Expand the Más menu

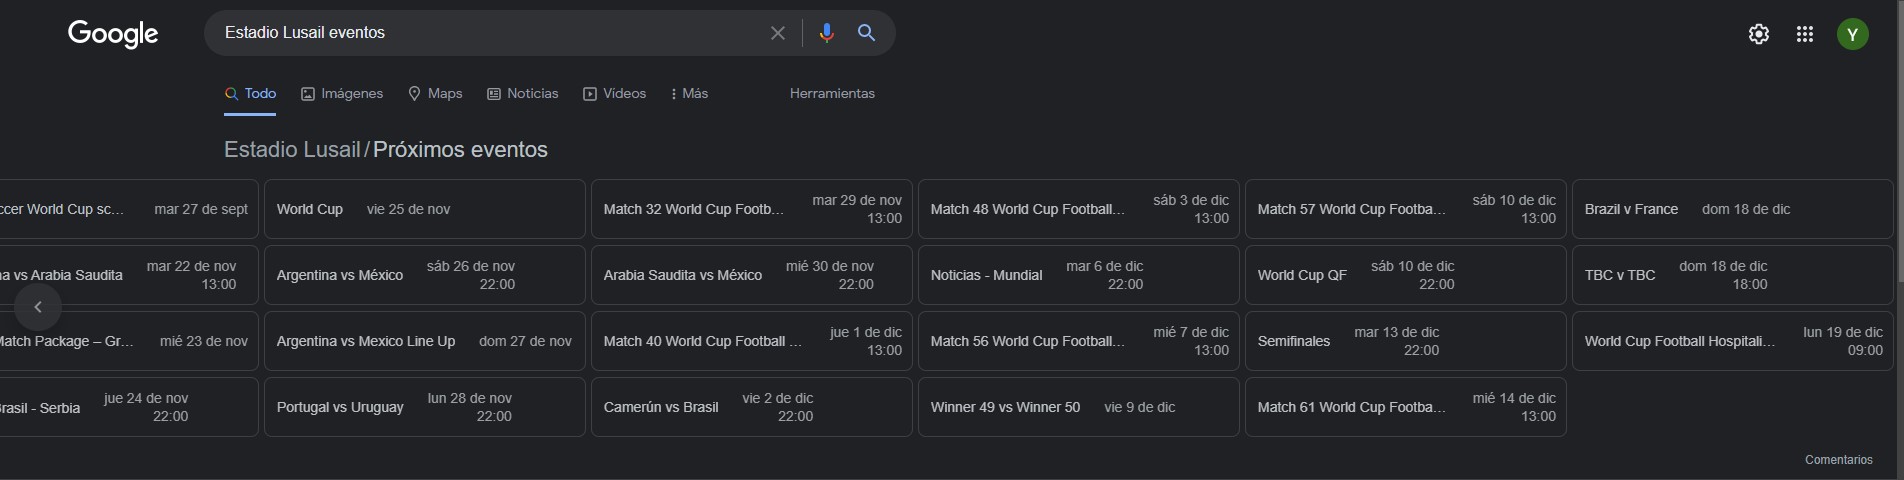click(x=689, y=93)
